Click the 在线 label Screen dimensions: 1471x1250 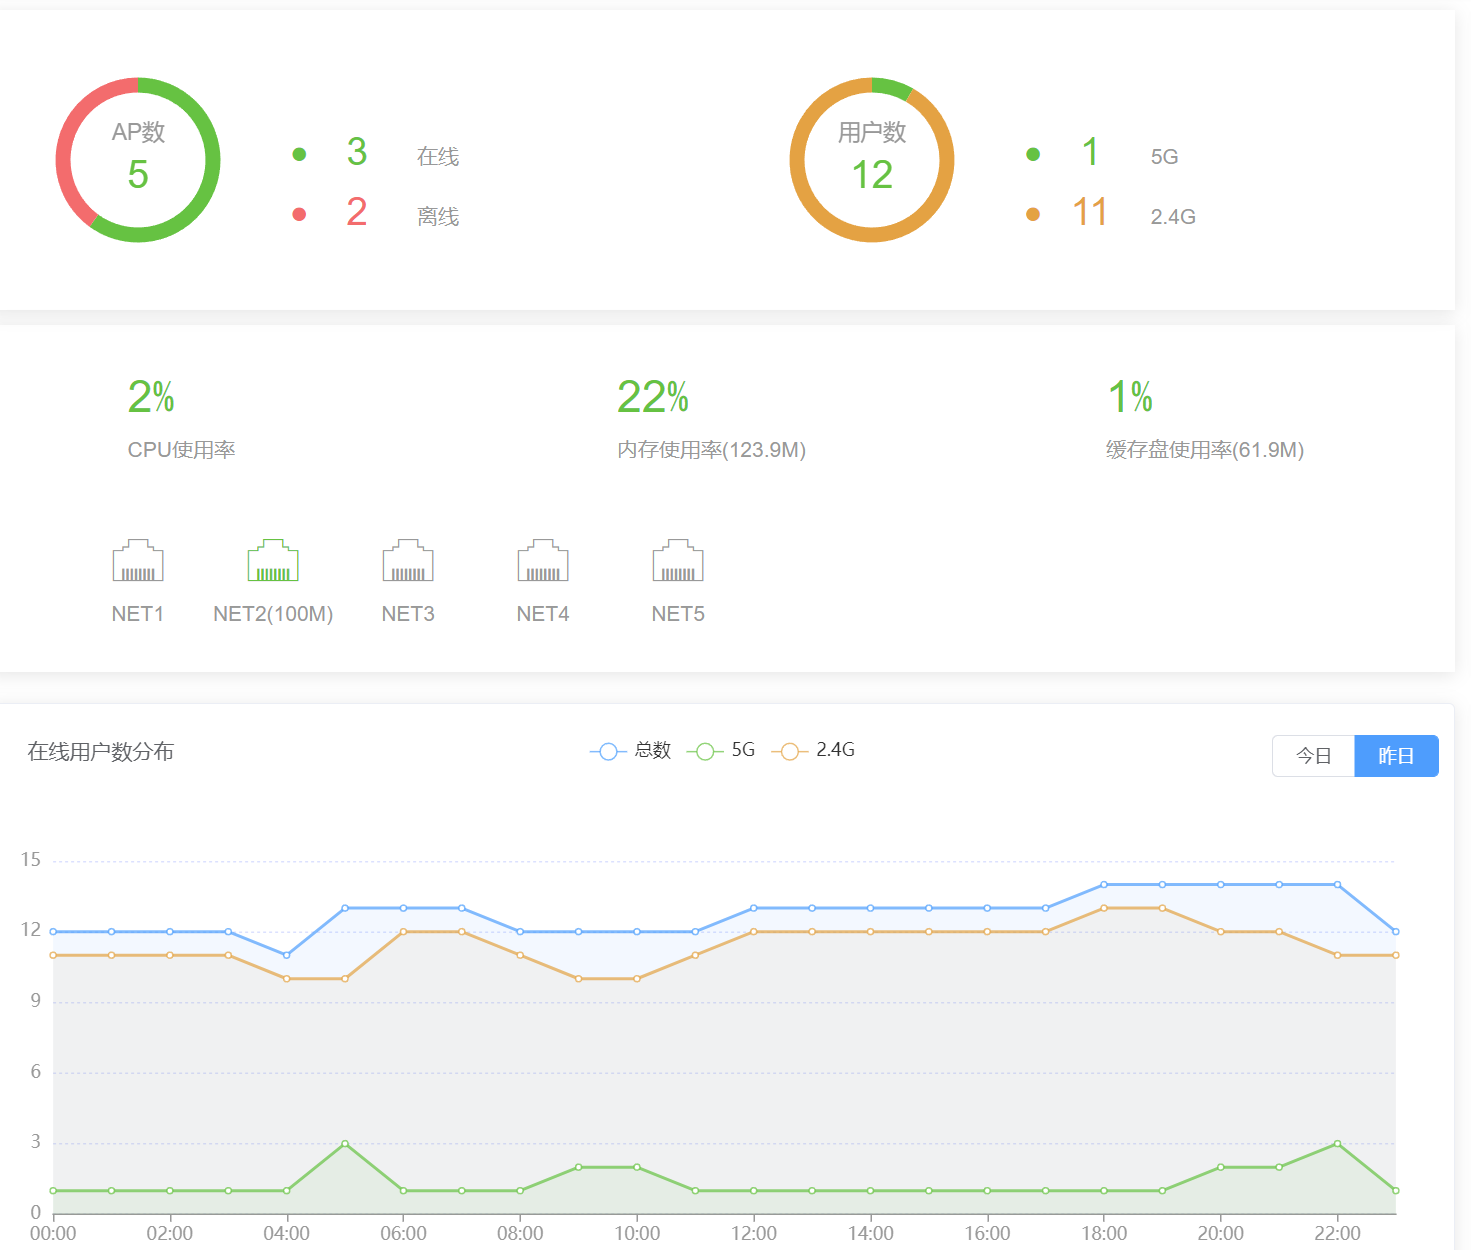coord(438,156)
